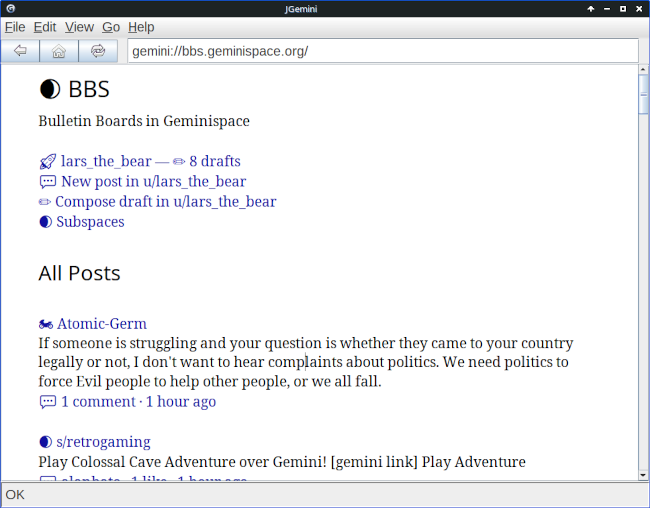This screenshot has height=508, width=650.
Task: Click the scrollbar down arrow
Action: [x=643, y=474]
